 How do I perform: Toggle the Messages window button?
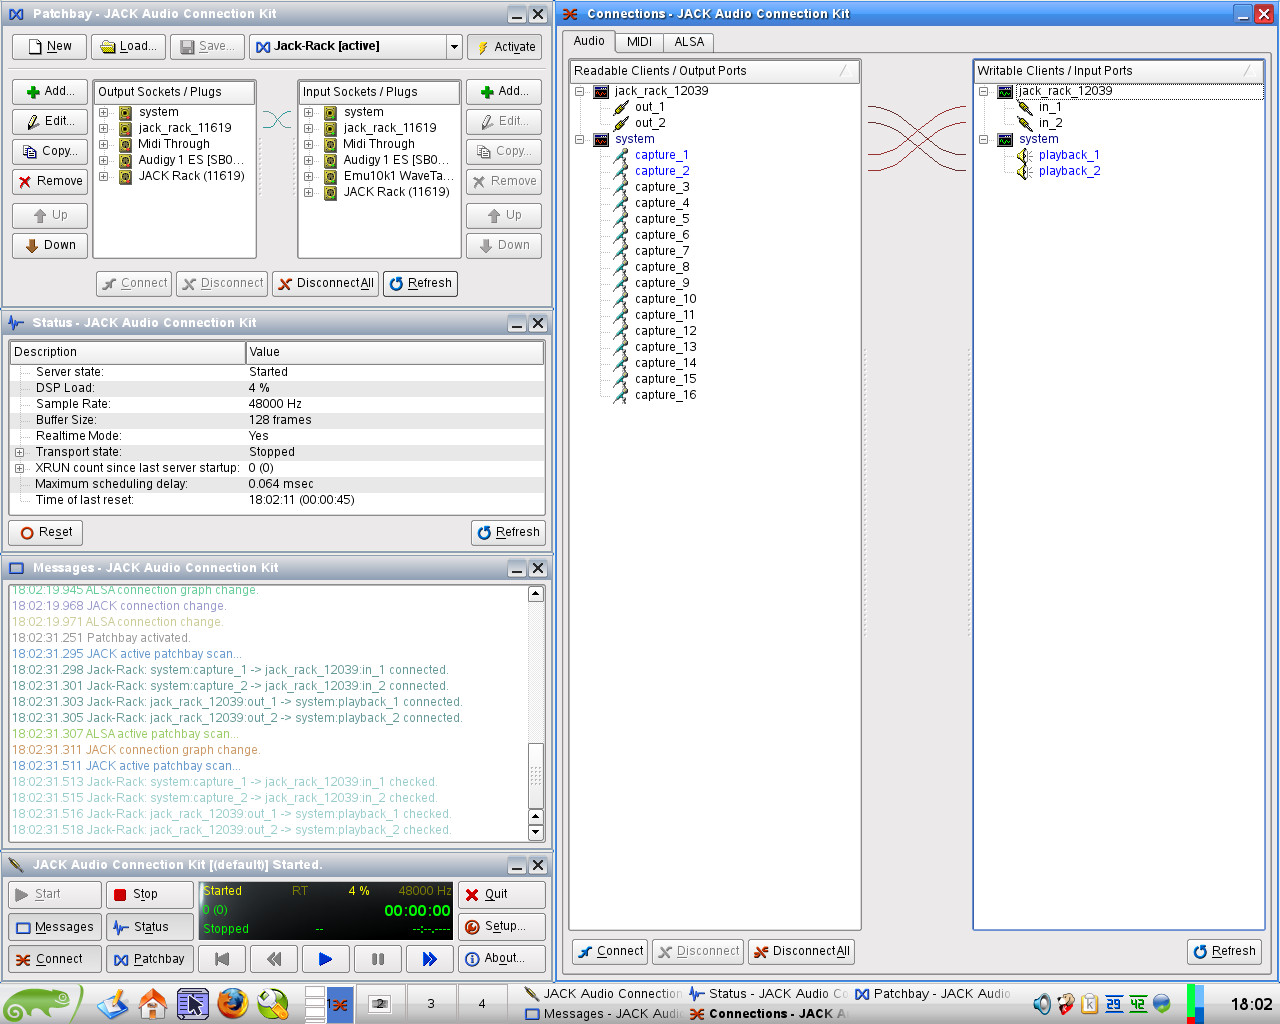coord(55,927)
